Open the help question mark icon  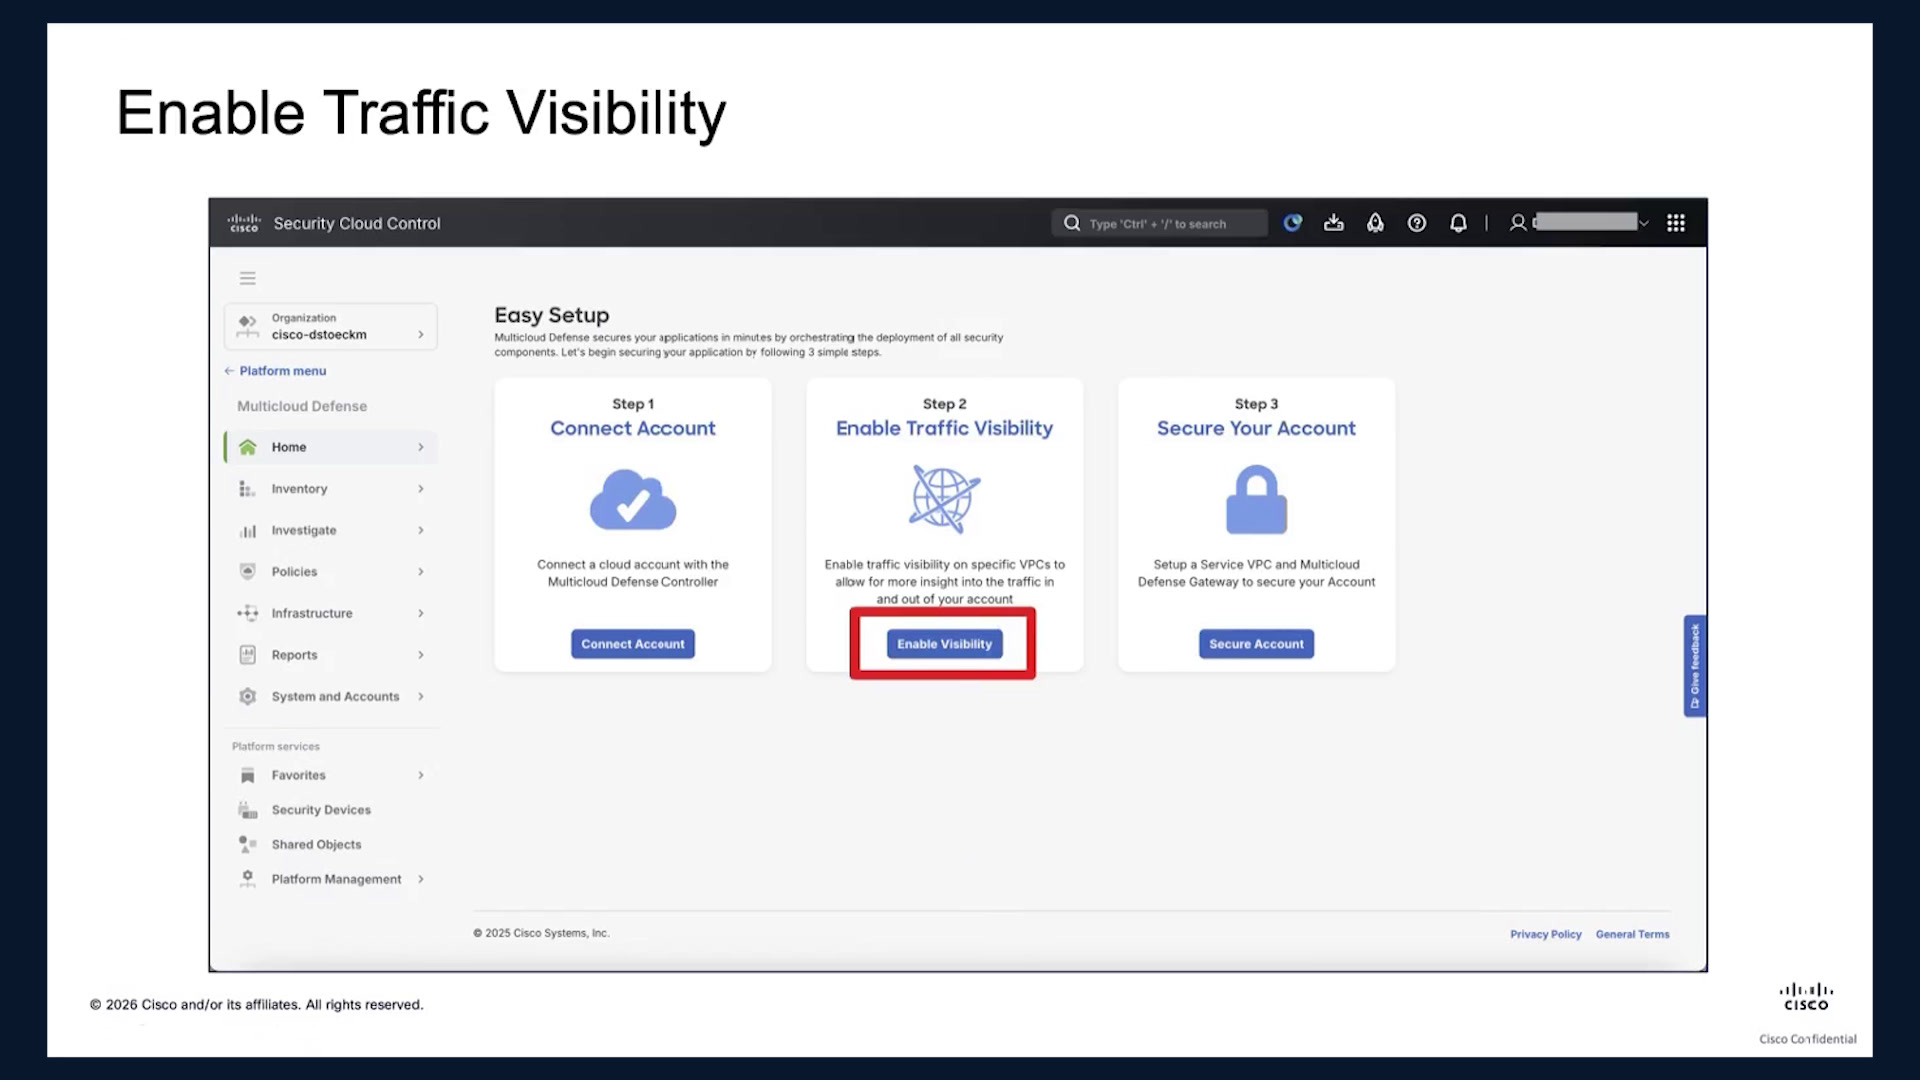coord(1417,223)
